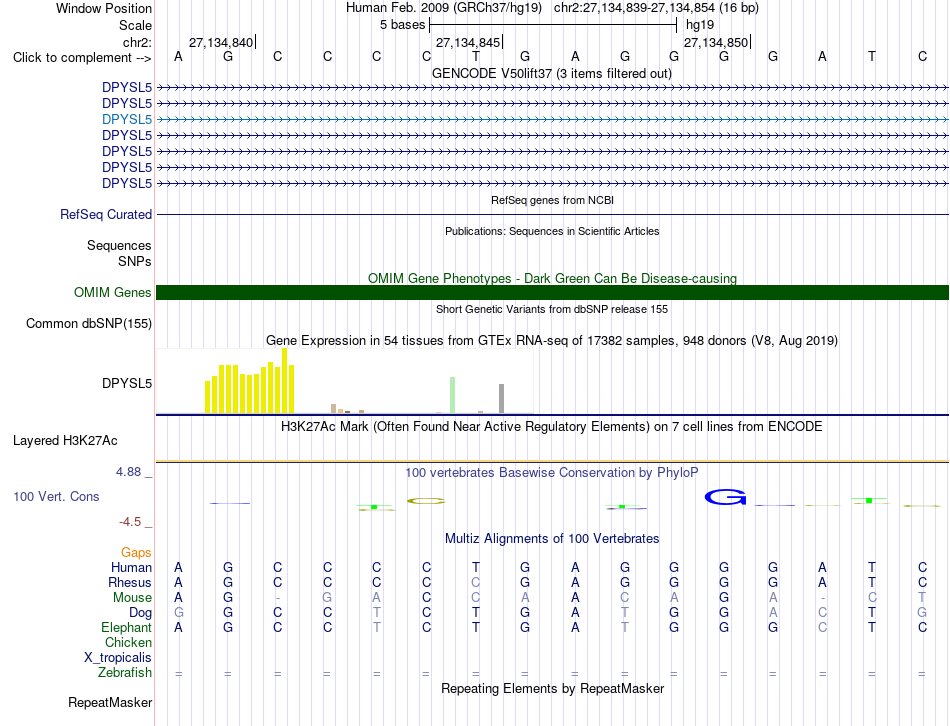Click the 'chr2:' base position label
Viewport: 950px width, 726px height.
click(x=138, y=42)
